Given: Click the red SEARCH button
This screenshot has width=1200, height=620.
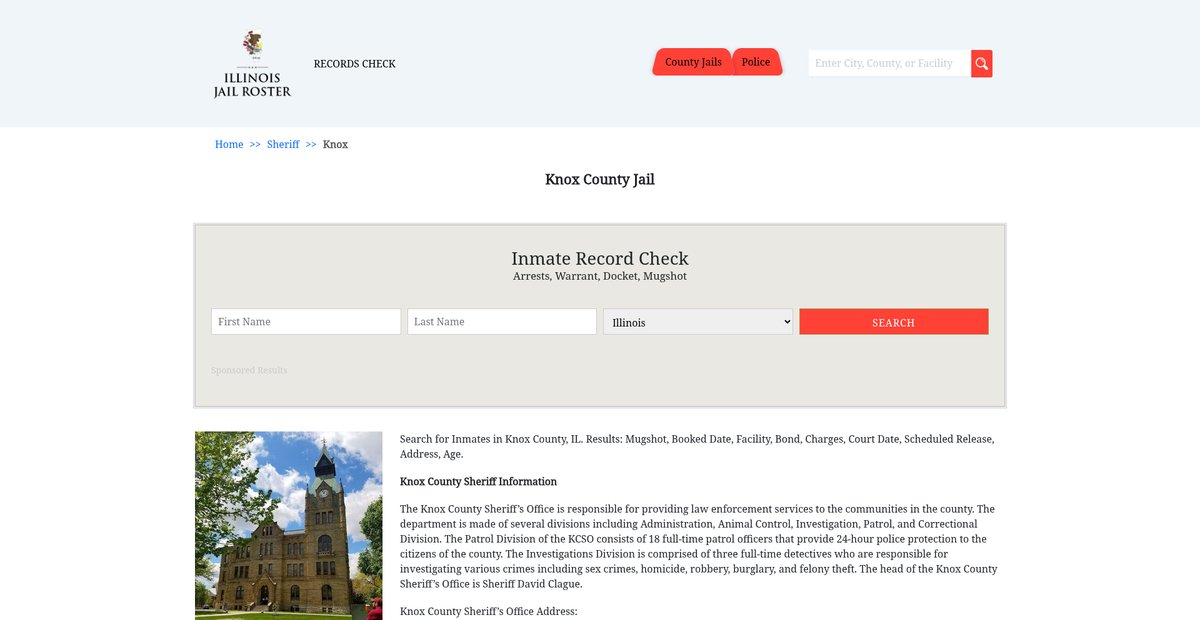Looking at the screenshot, I should tap(894, 322).
